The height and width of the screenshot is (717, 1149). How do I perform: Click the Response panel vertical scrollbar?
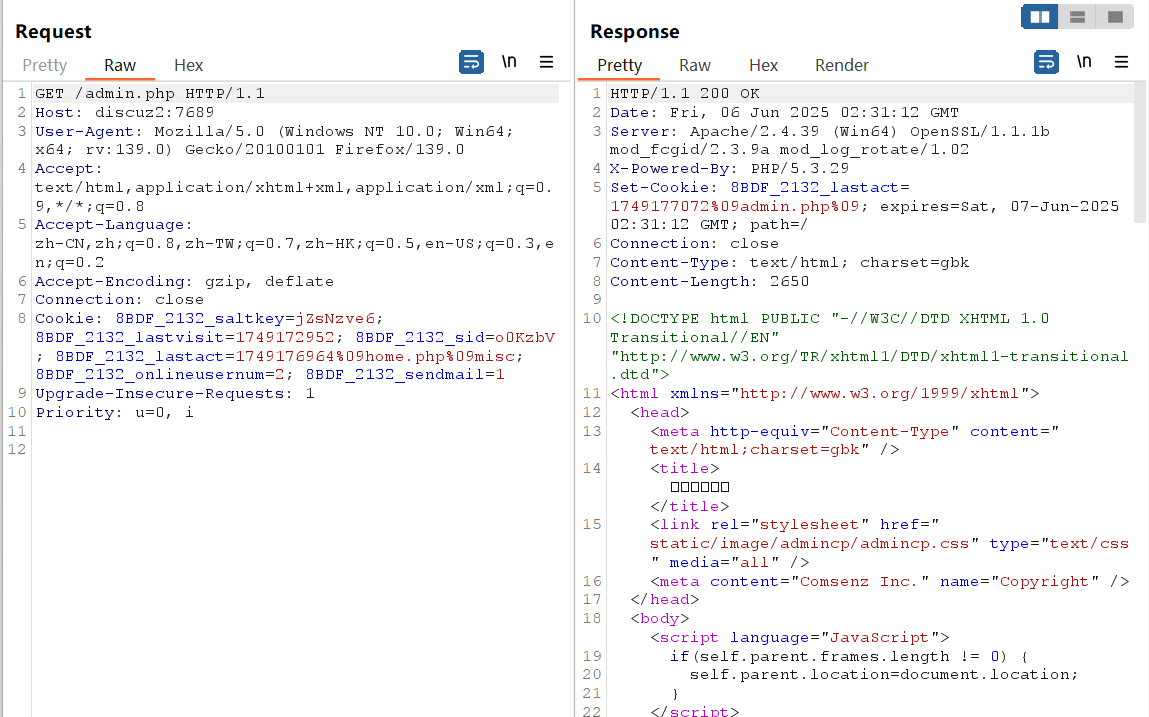coord(1139,152)
